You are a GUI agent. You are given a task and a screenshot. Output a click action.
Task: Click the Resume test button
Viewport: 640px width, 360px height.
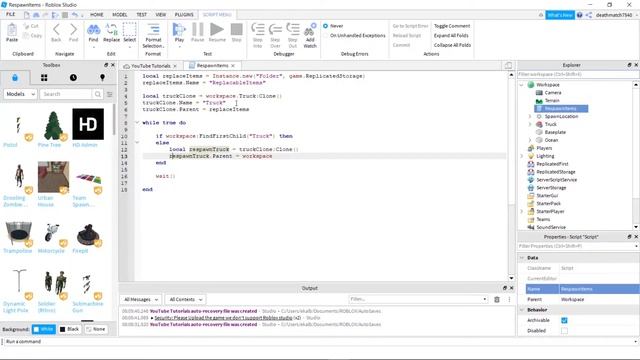point(217,29)
